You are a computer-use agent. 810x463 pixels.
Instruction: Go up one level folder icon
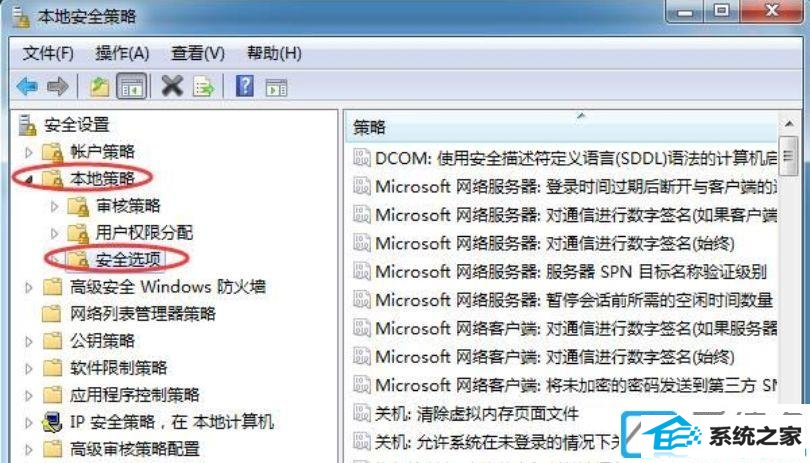click(x=100, y=86)
